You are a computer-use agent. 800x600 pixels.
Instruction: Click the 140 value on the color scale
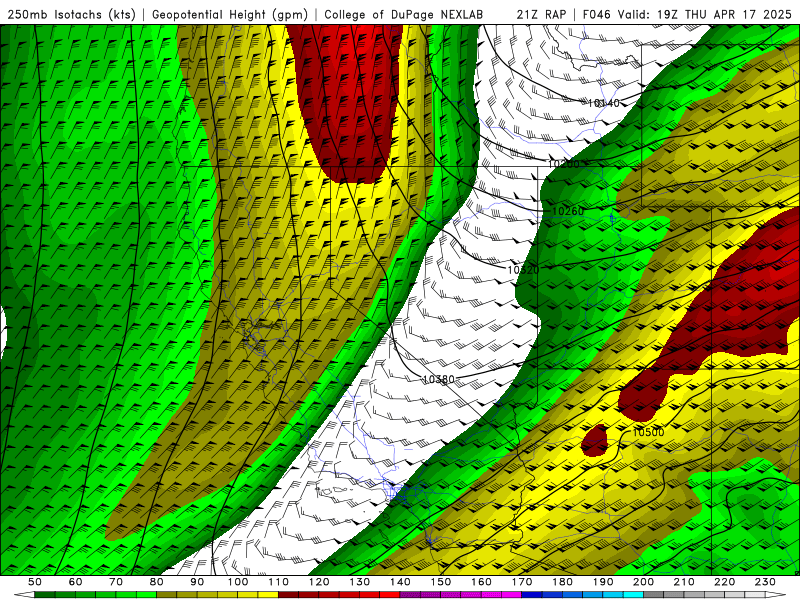[x=400, y=582]
